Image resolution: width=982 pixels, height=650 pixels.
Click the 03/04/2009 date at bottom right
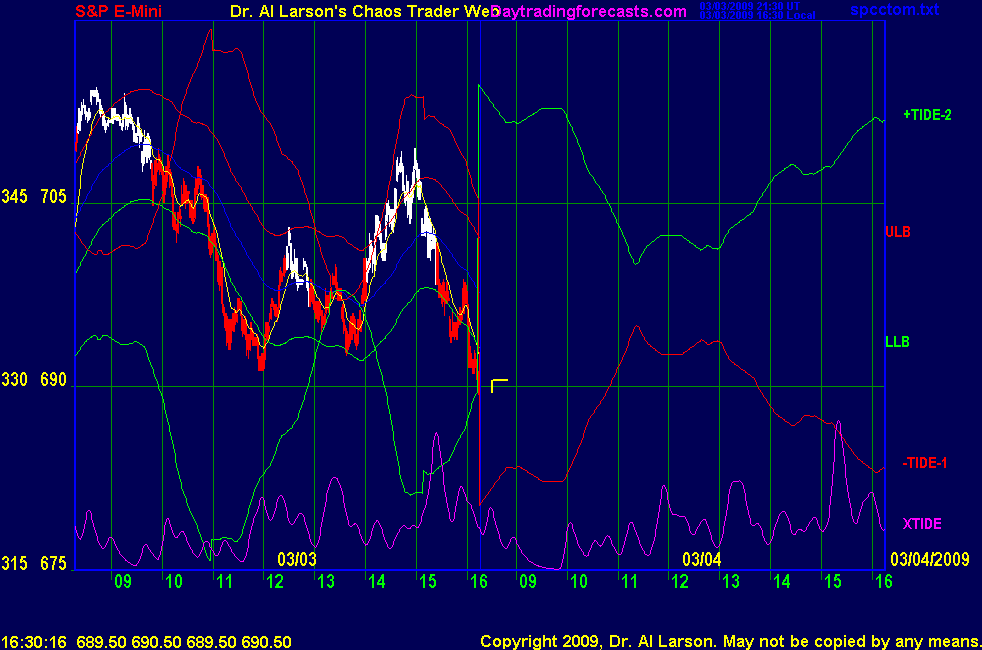930,558
